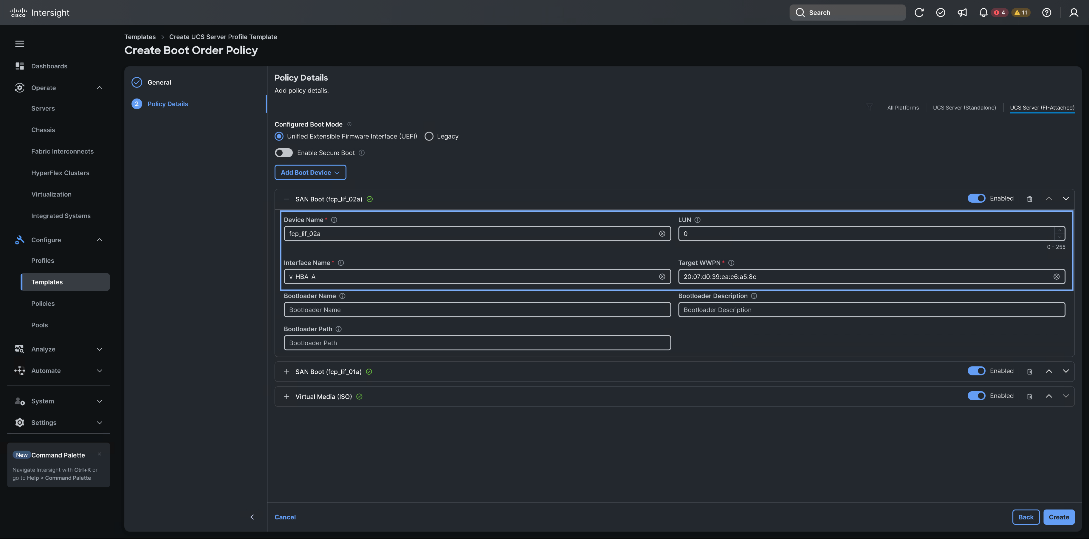Expand the Virtual Media ISO section
The image size is (1089, 539).
(x=286, y=397)
